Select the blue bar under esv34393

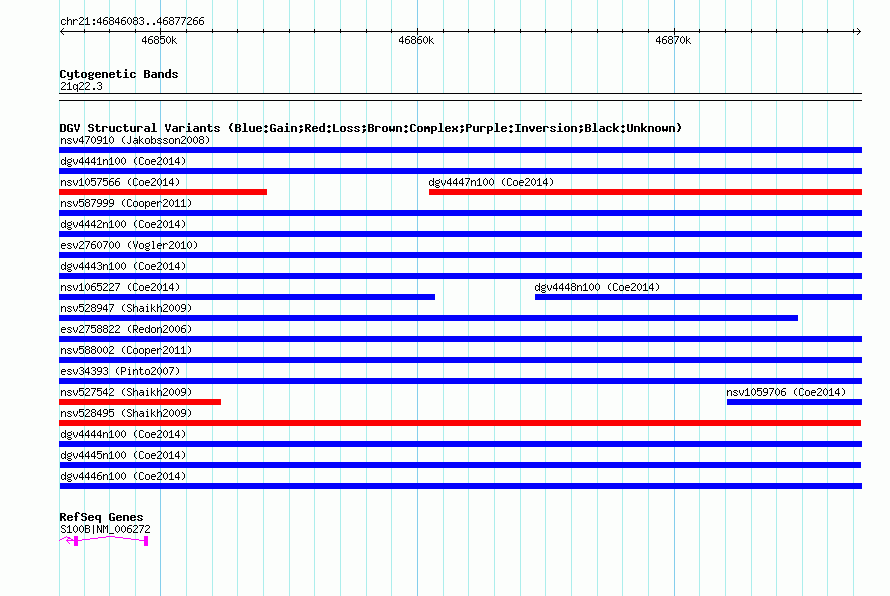(x=460, y=381)
